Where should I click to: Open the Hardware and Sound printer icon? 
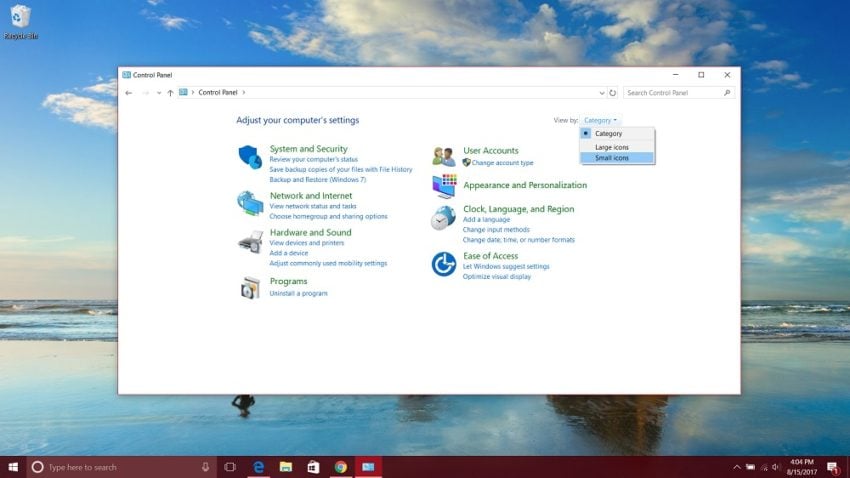(250, 242)
